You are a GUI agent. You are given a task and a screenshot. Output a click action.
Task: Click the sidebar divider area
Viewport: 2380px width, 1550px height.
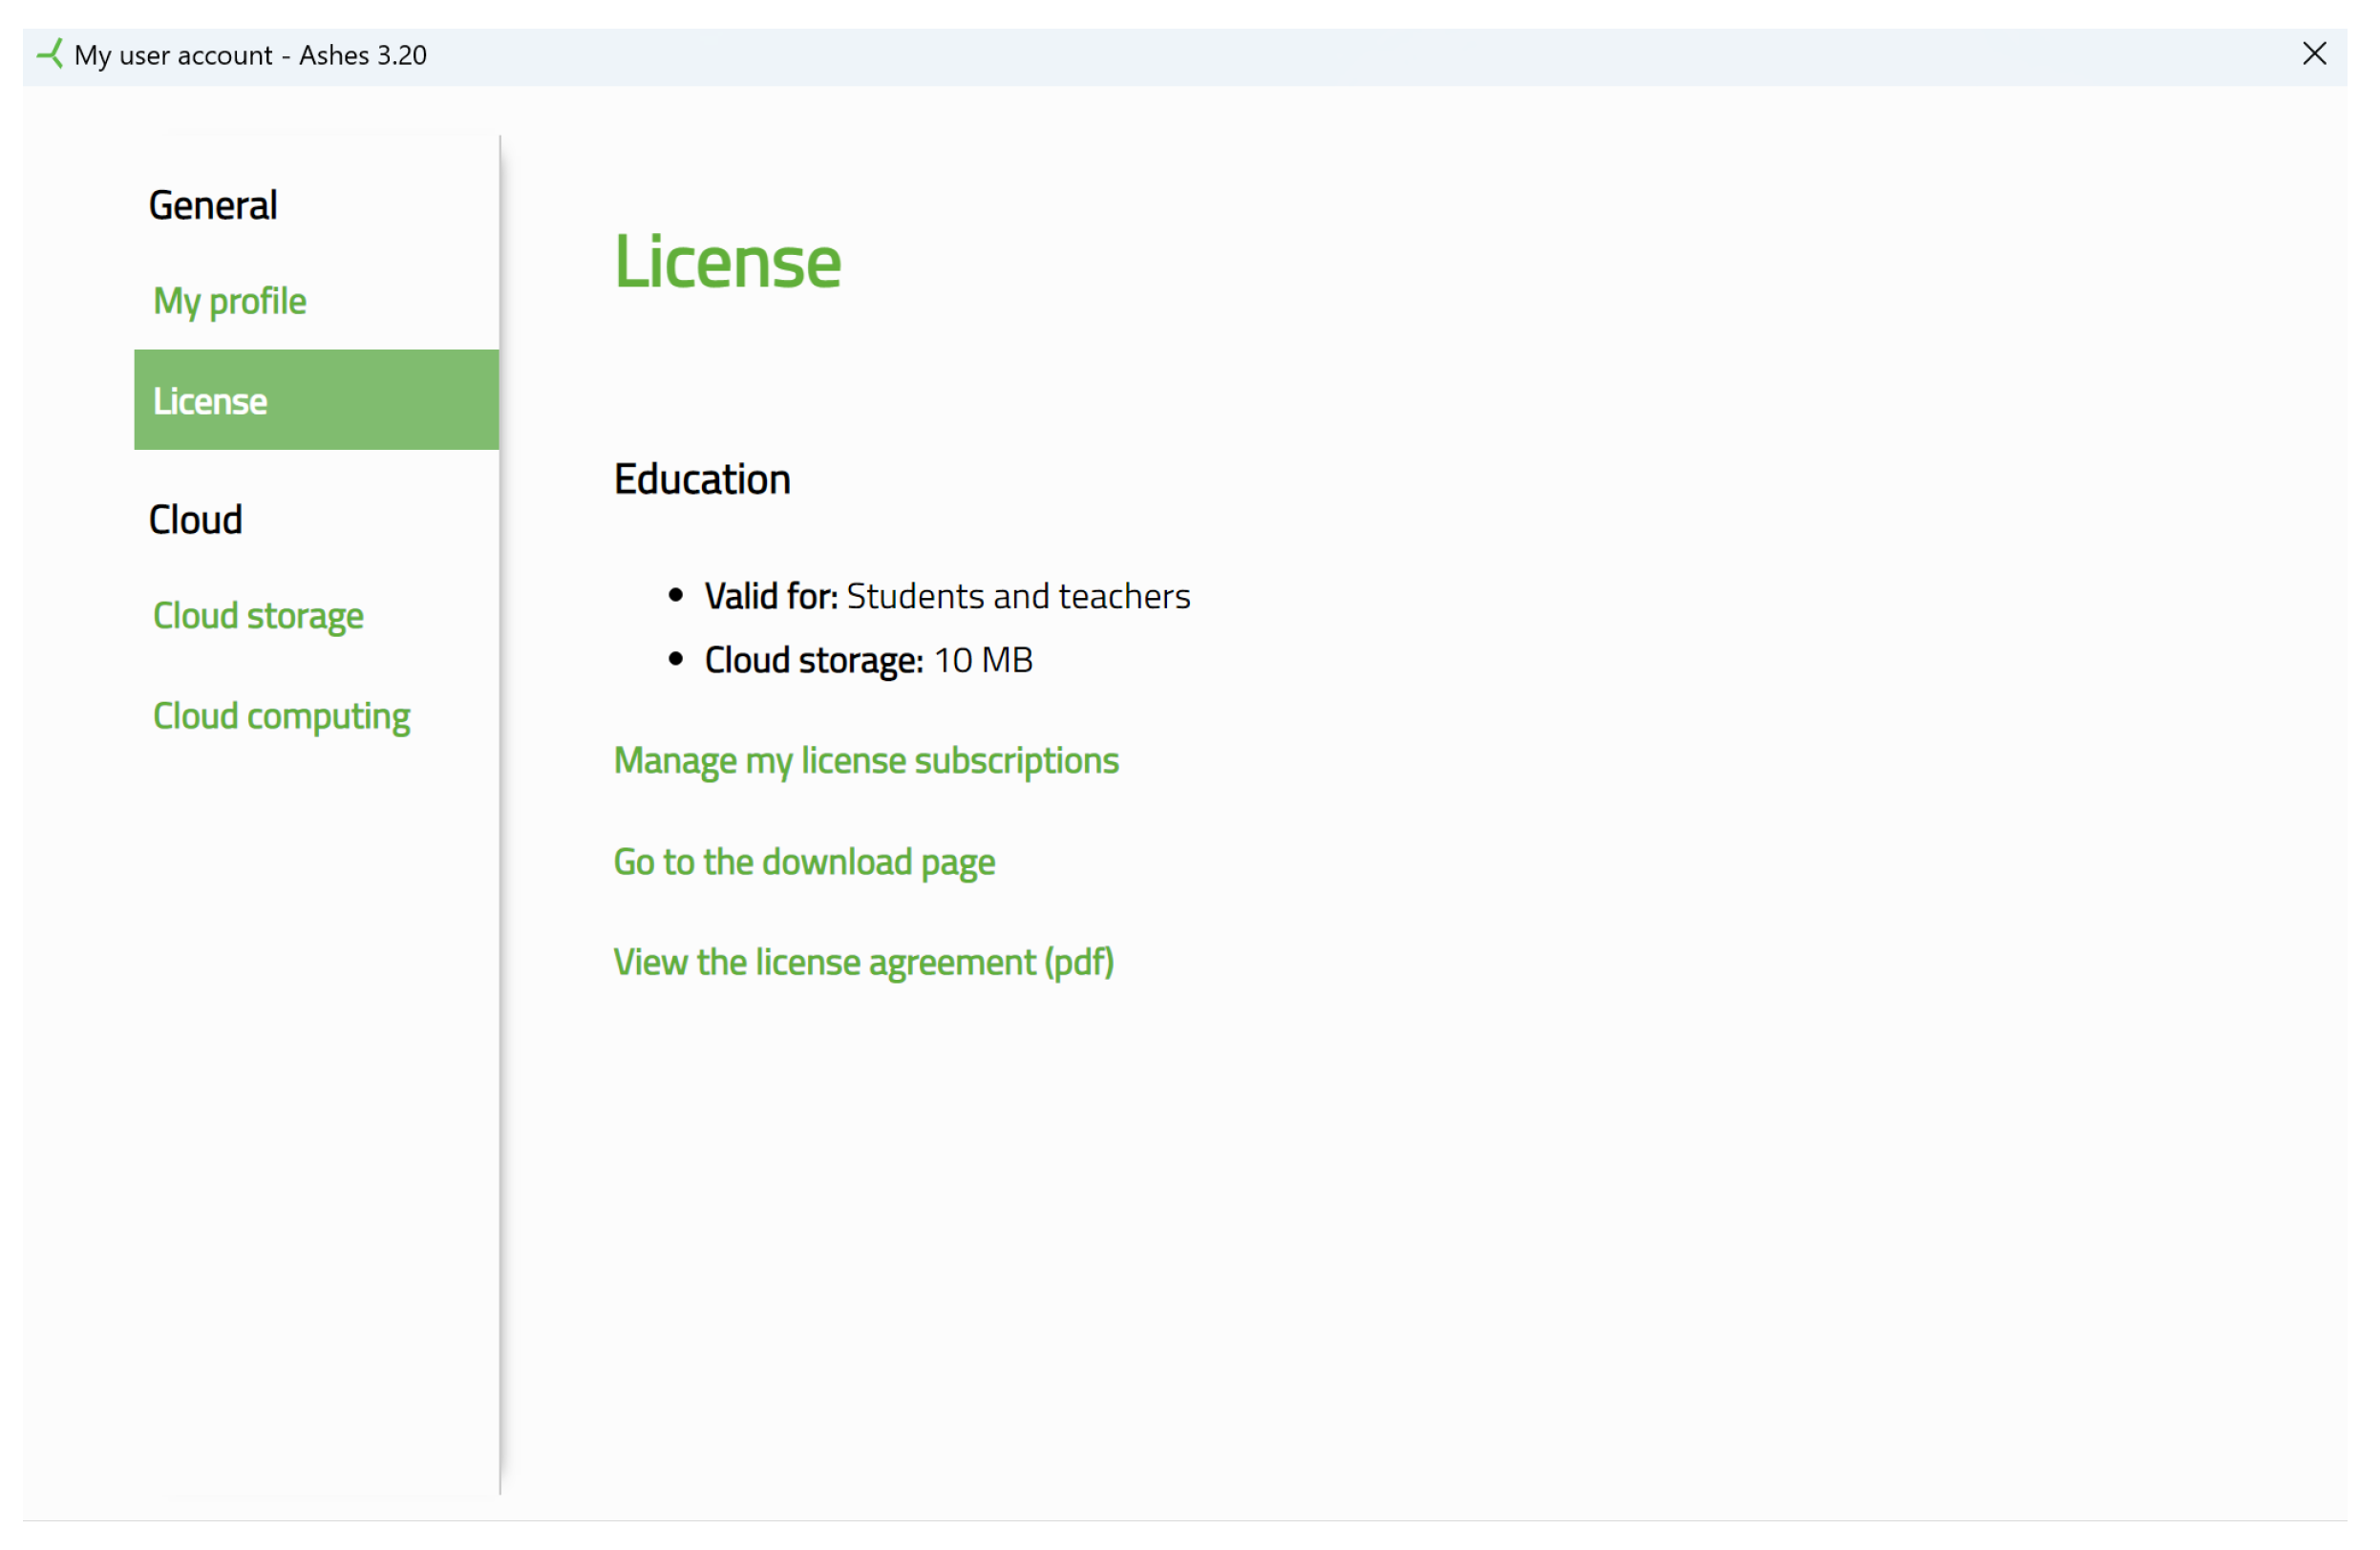(x=500, y=800)
